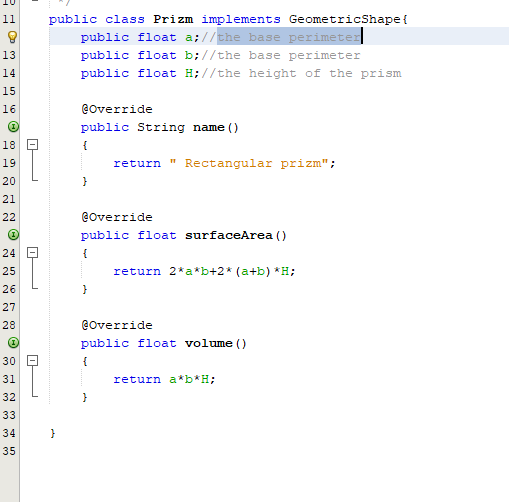Click line number 11 in the gutter

coord(9,19)
